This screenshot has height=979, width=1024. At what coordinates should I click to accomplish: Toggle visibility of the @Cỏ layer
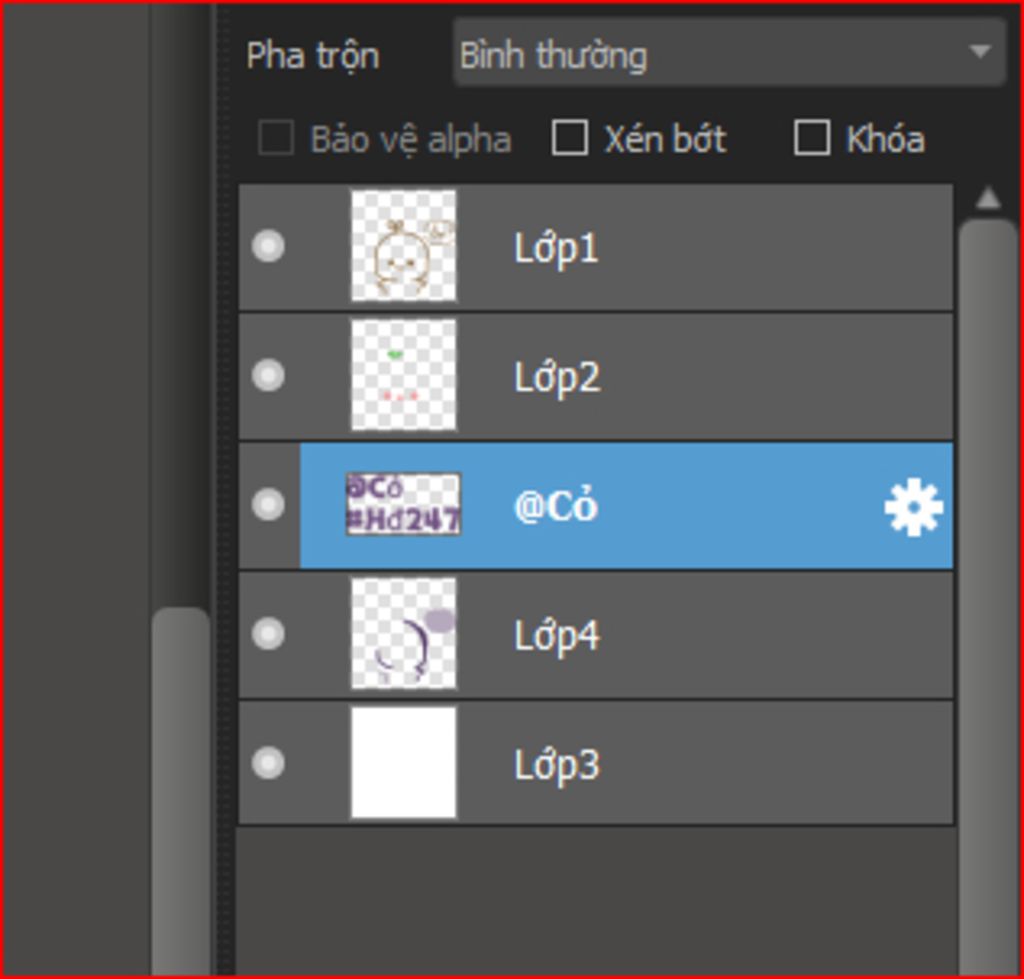[268, 504]
